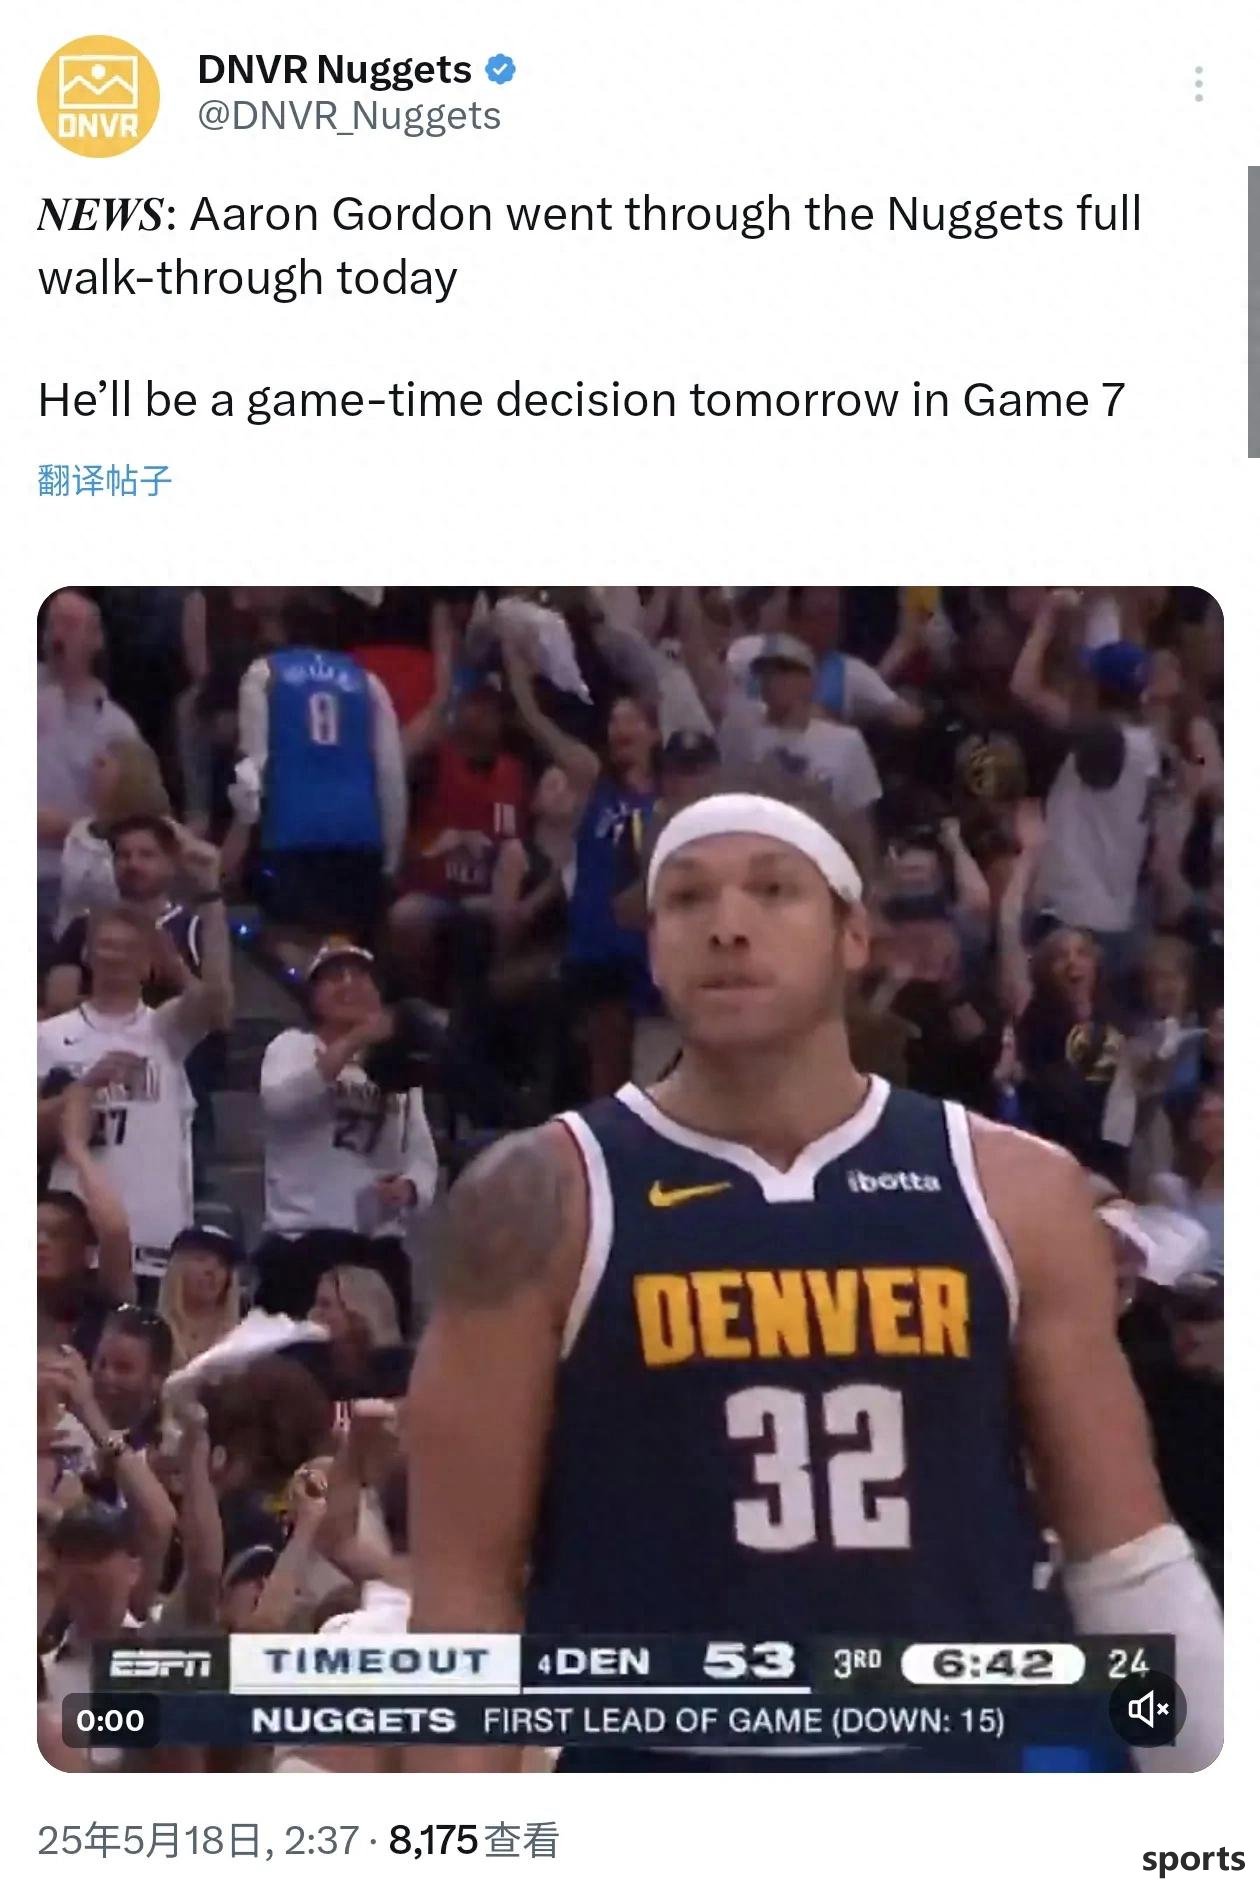The width and height of the screenshot is (1260, 1891).
Task: Click the blue verified badge
Action: coord(500,69)
